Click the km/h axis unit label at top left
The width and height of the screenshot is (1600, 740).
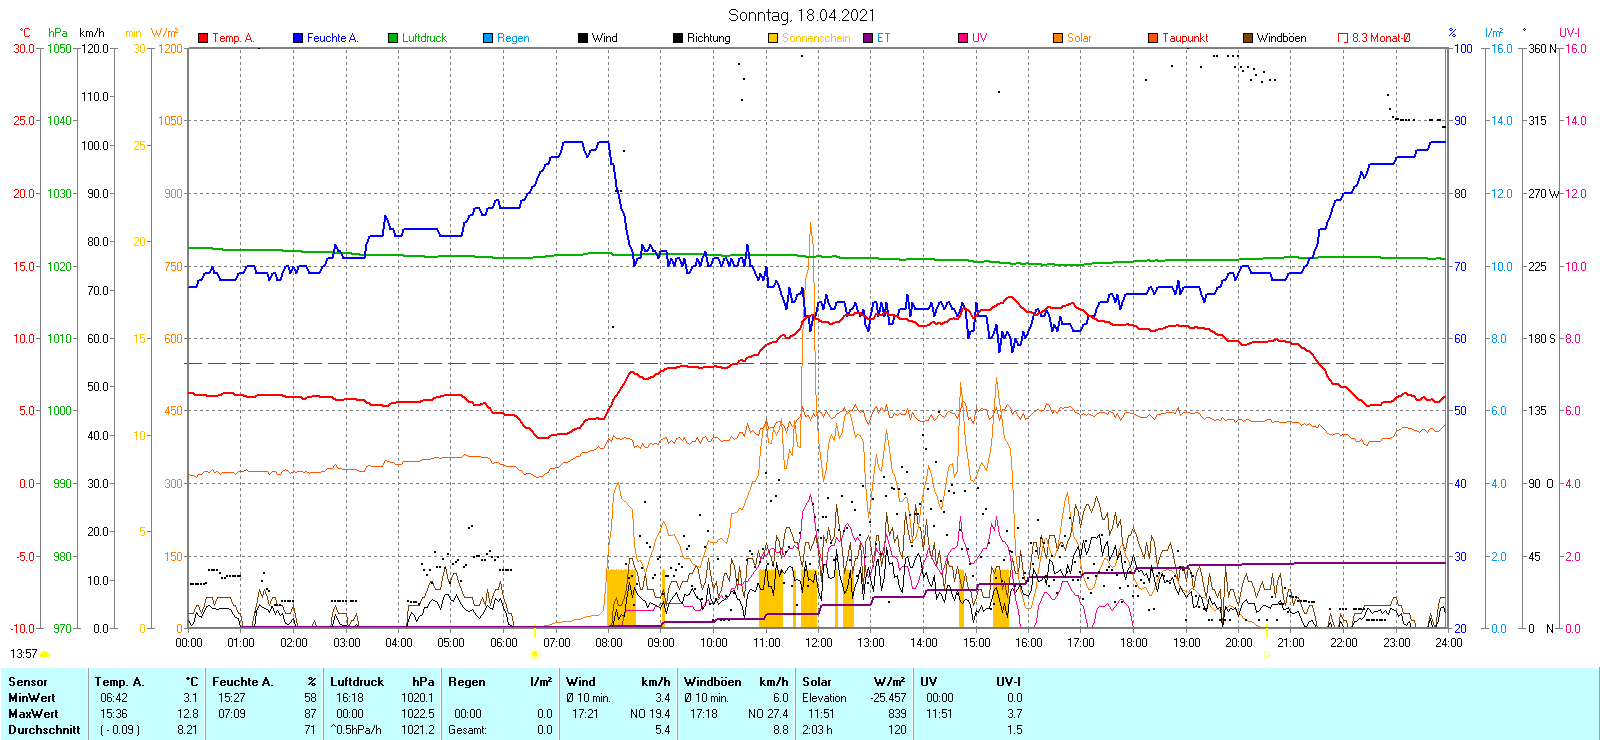click(x=92, y=33)
